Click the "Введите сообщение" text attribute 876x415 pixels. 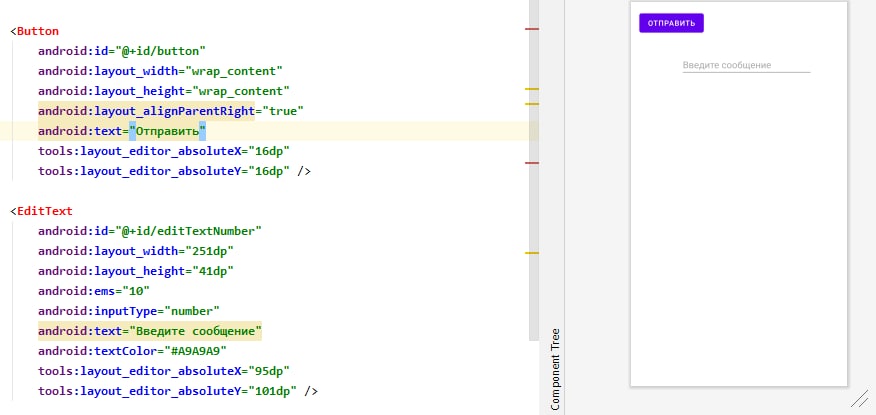coord(150,331)
